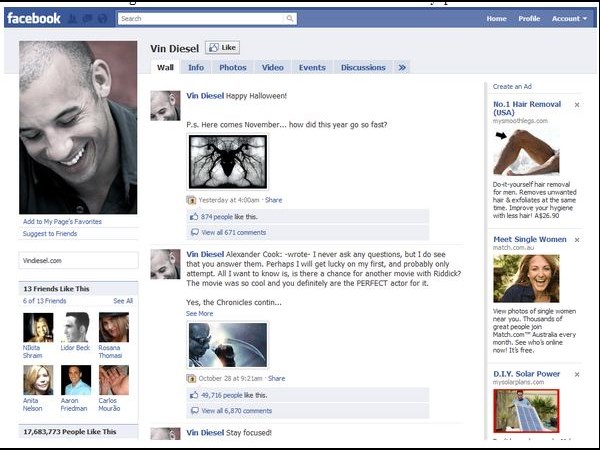The image size is (600, 450).
Task: Expand the Riddick post with See More
Action: pos(199,313)
